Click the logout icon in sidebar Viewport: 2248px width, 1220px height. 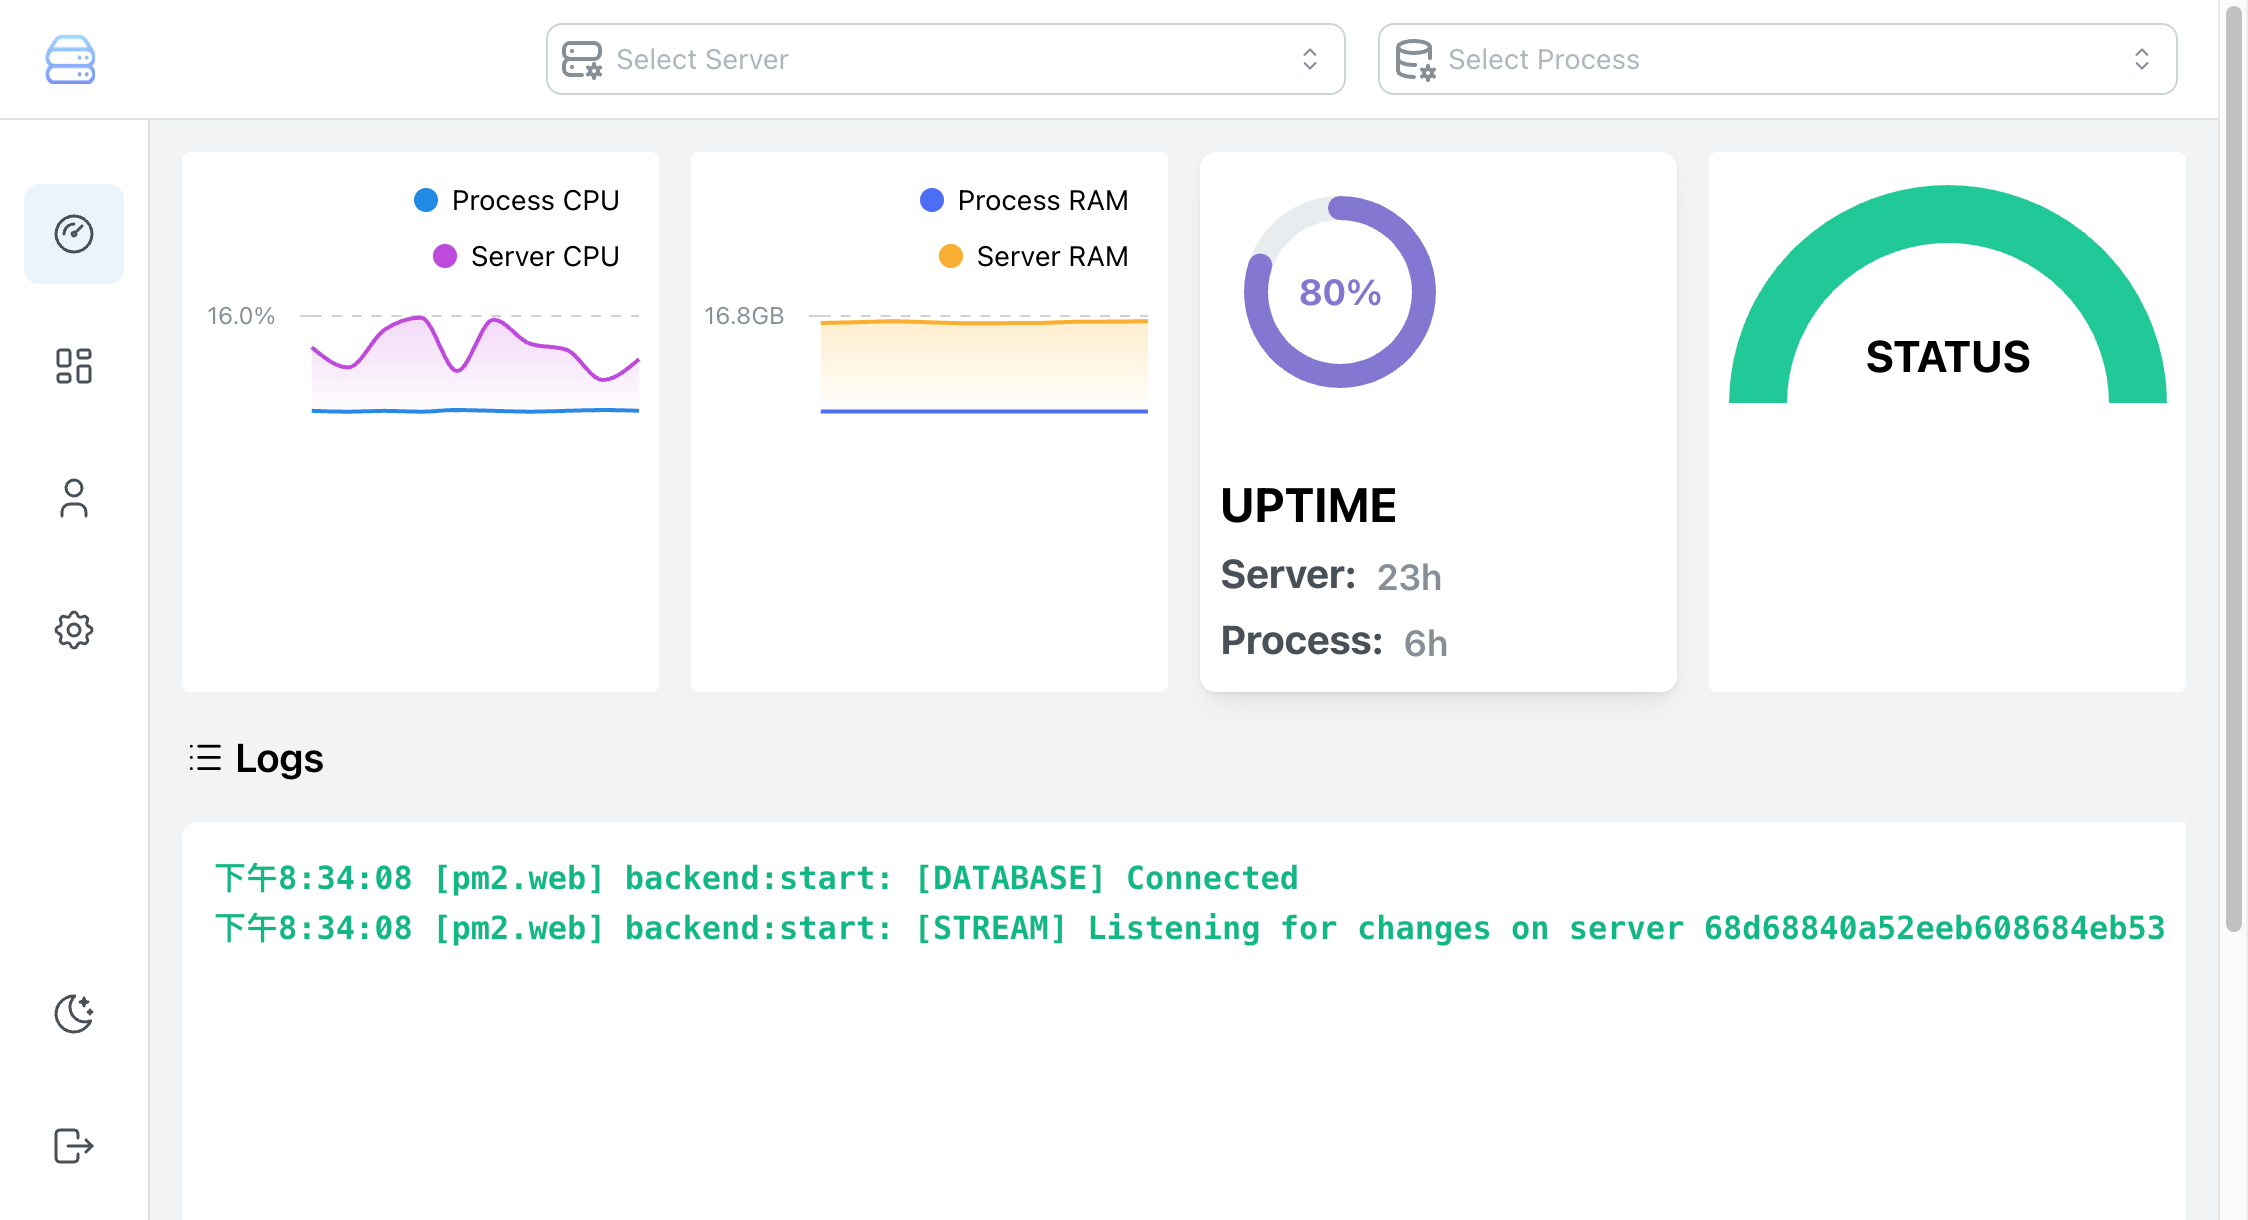tap(74, 1146)
